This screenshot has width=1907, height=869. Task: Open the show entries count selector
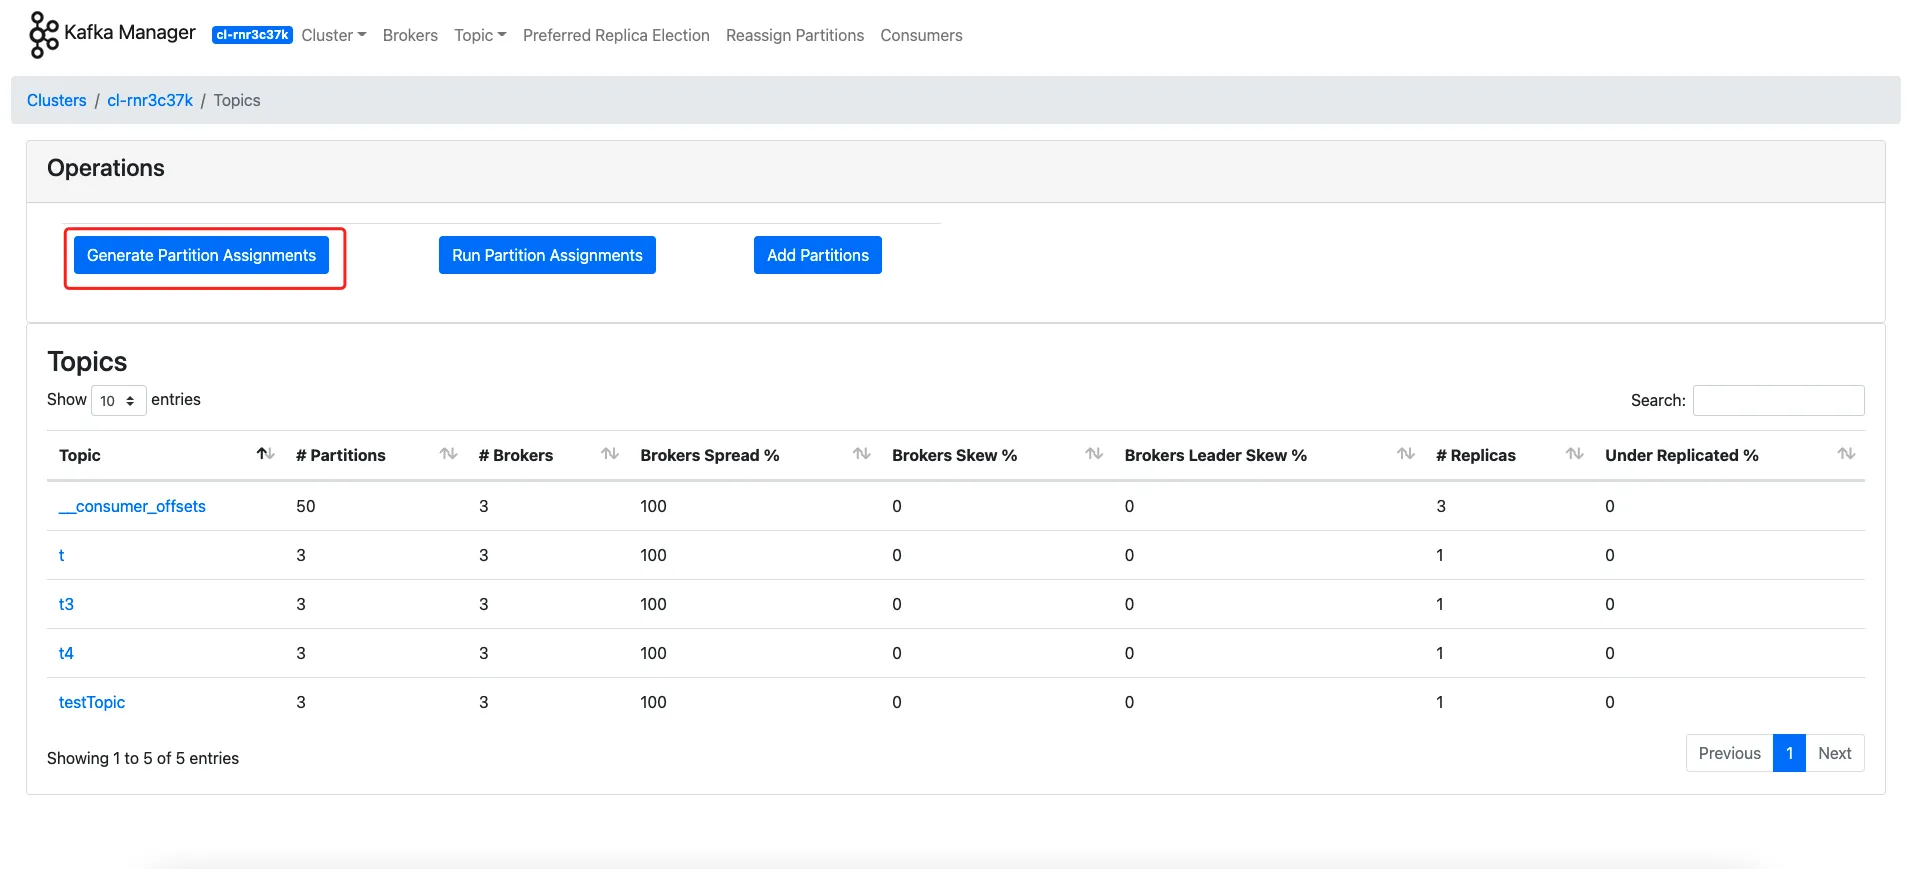118,400
